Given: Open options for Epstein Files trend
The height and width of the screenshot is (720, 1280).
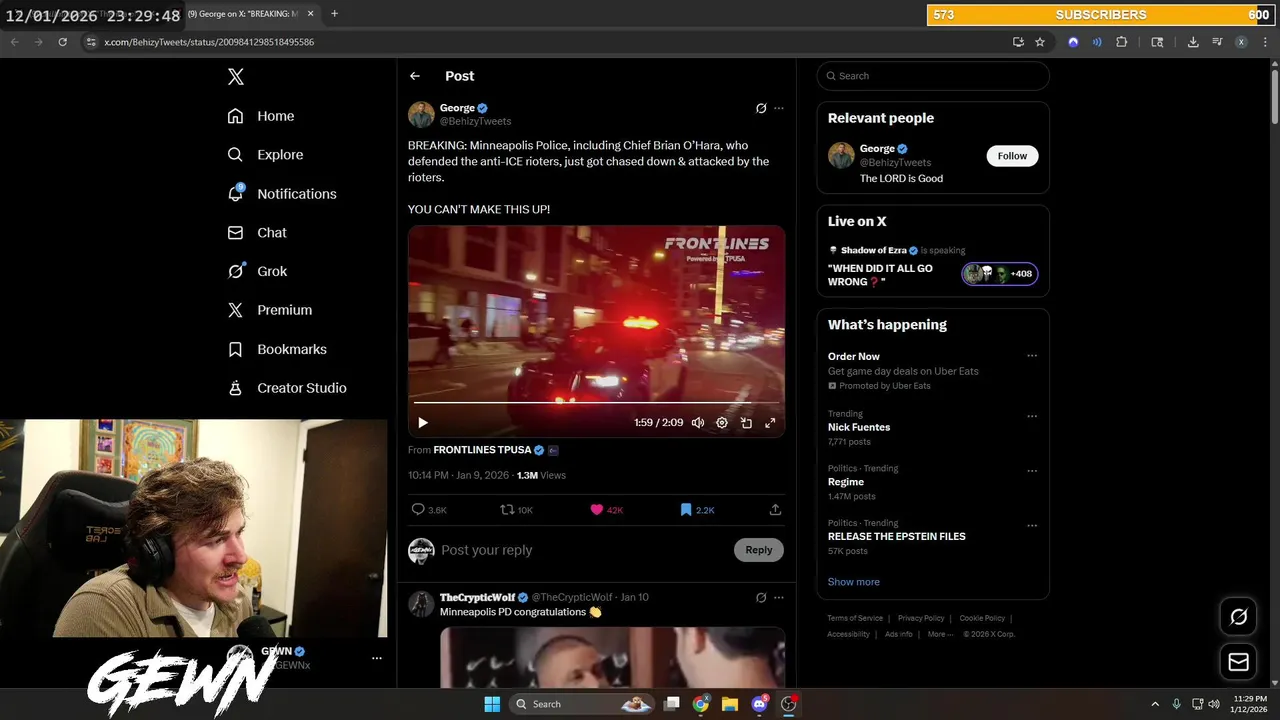Looking at the screenshot, I should 1032,526.
